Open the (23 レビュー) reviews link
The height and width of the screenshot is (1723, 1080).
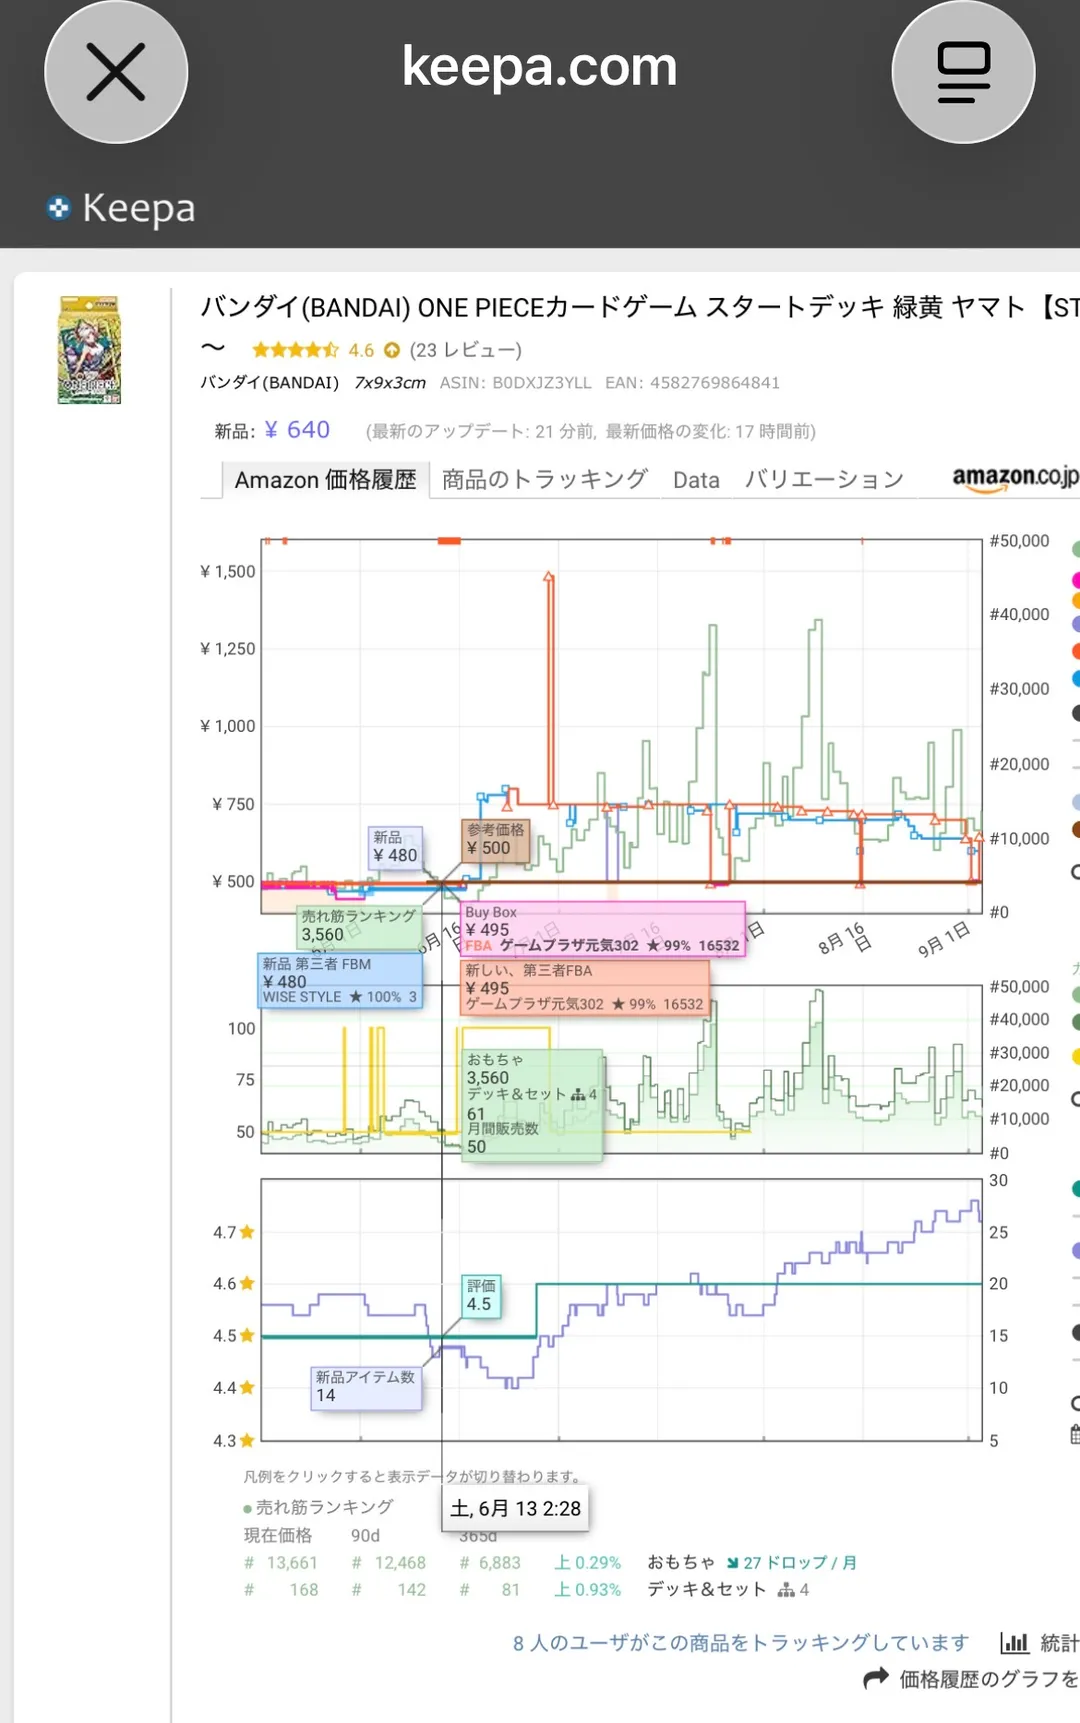pos(465,350)
